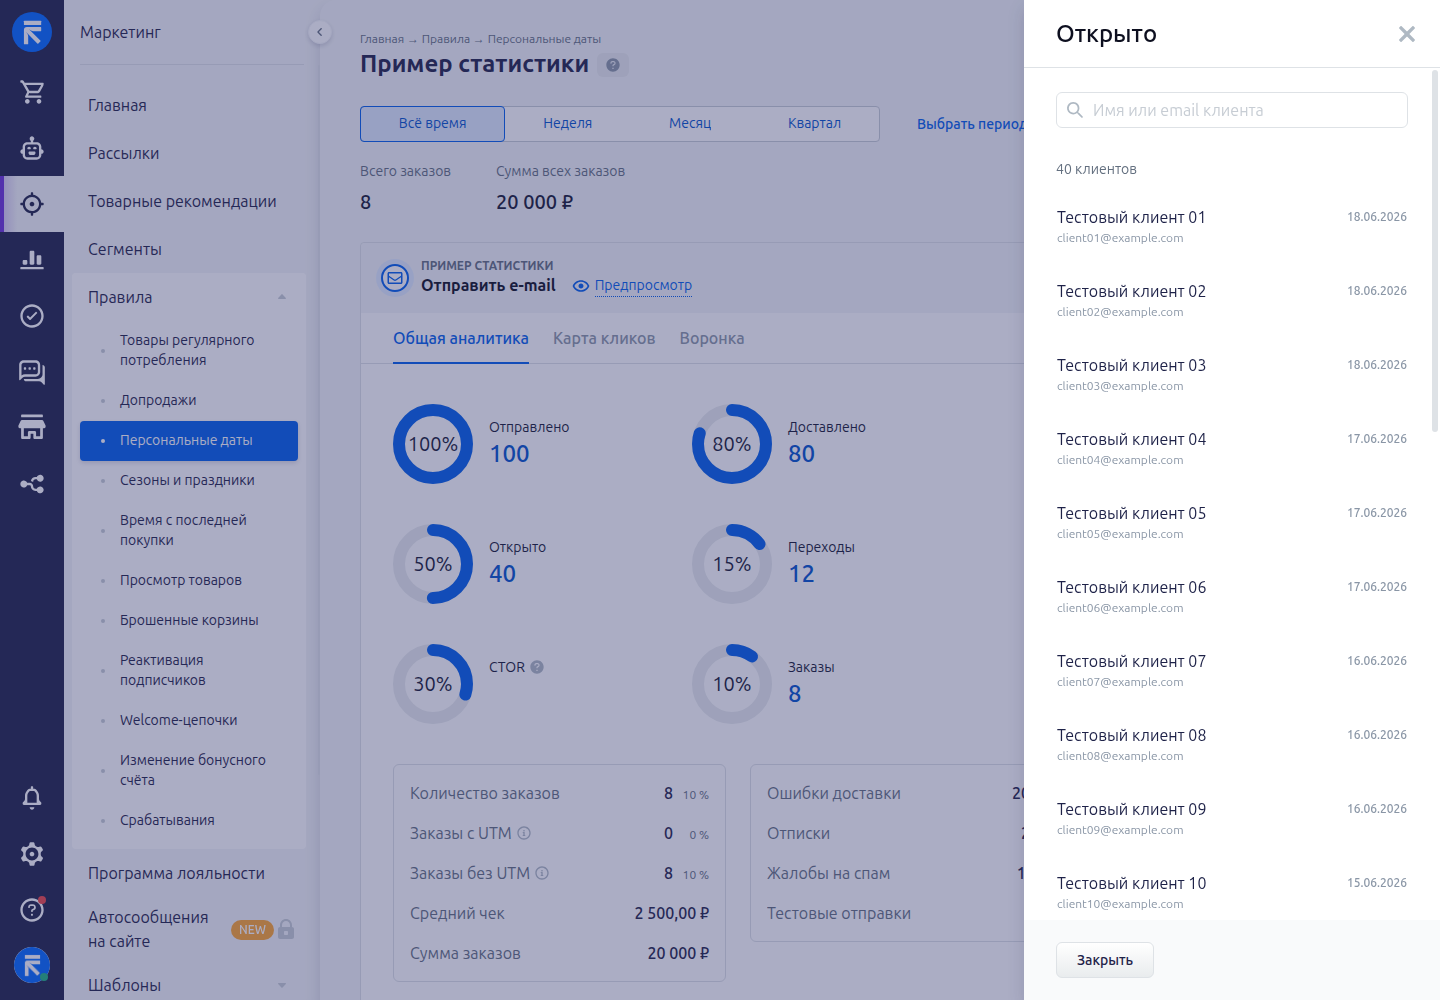Image resolution: width=1440 pixels, height=1000 pixels.
Task: Click the Отправлено 100% donut chart
Action: [433, 444]
